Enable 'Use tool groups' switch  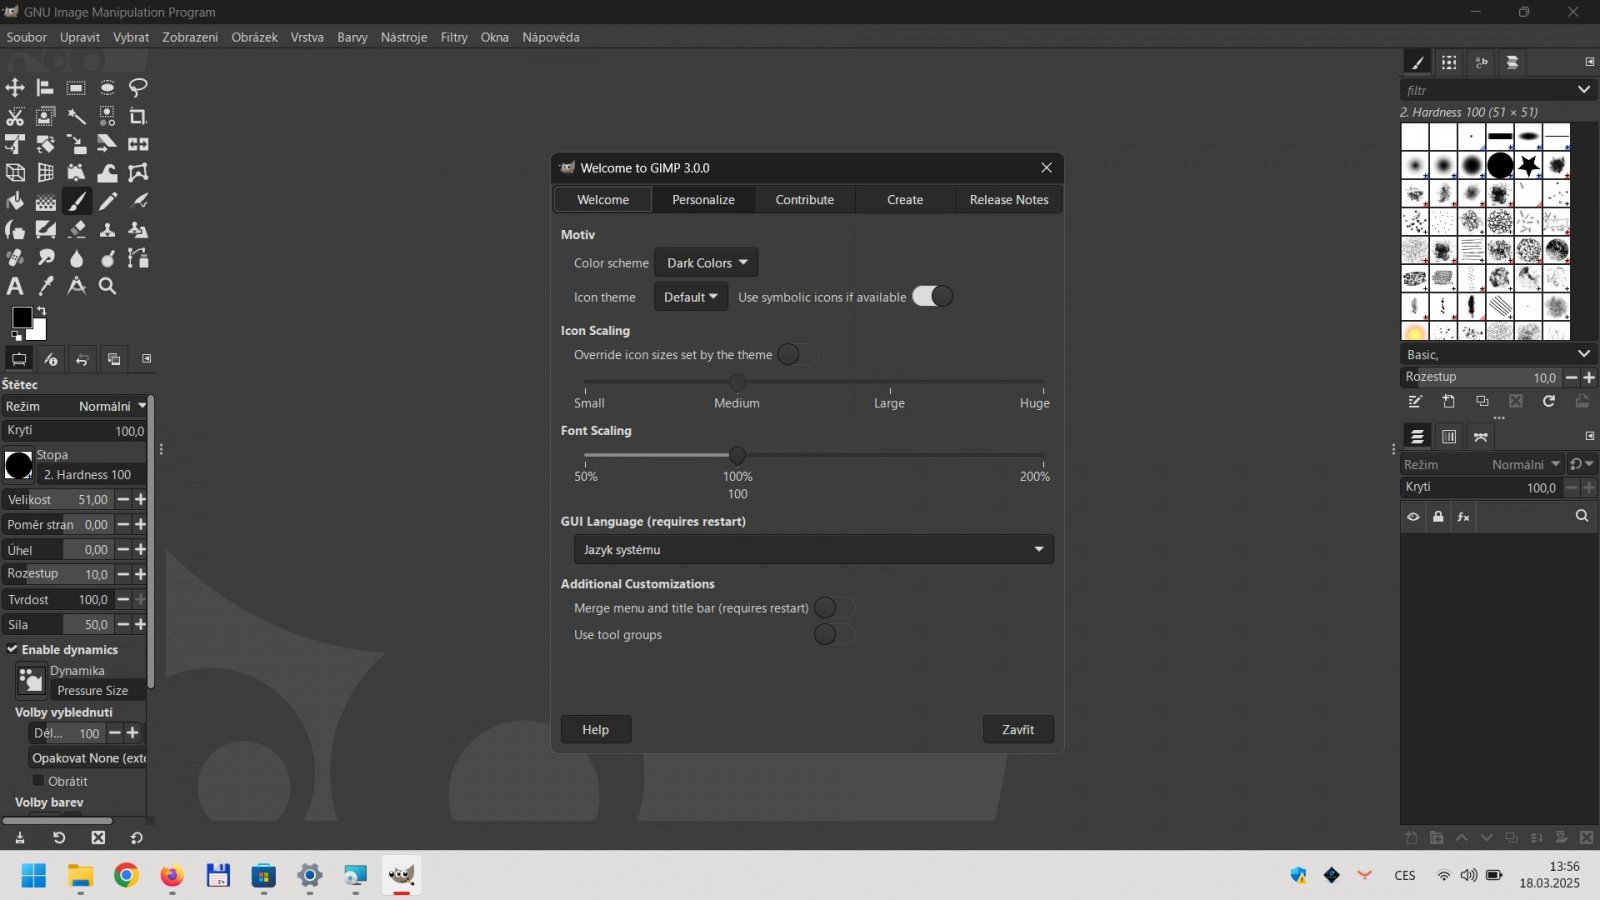click(834, 634)
